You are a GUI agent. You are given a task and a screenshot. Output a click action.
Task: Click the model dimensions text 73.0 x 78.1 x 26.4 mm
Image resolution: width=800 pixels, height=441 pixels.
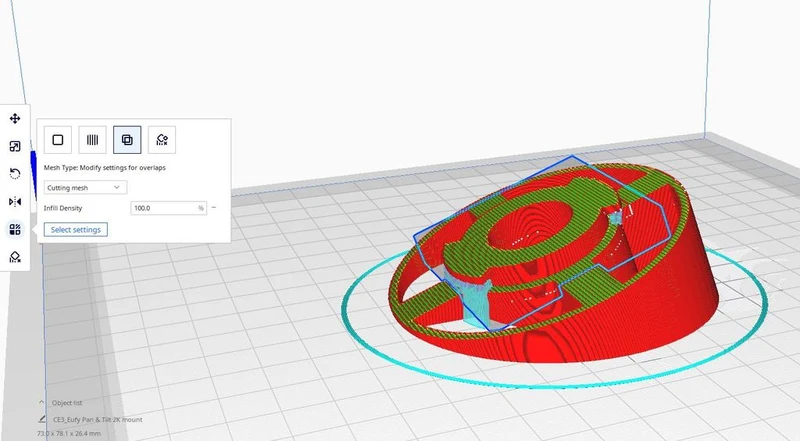69,433
